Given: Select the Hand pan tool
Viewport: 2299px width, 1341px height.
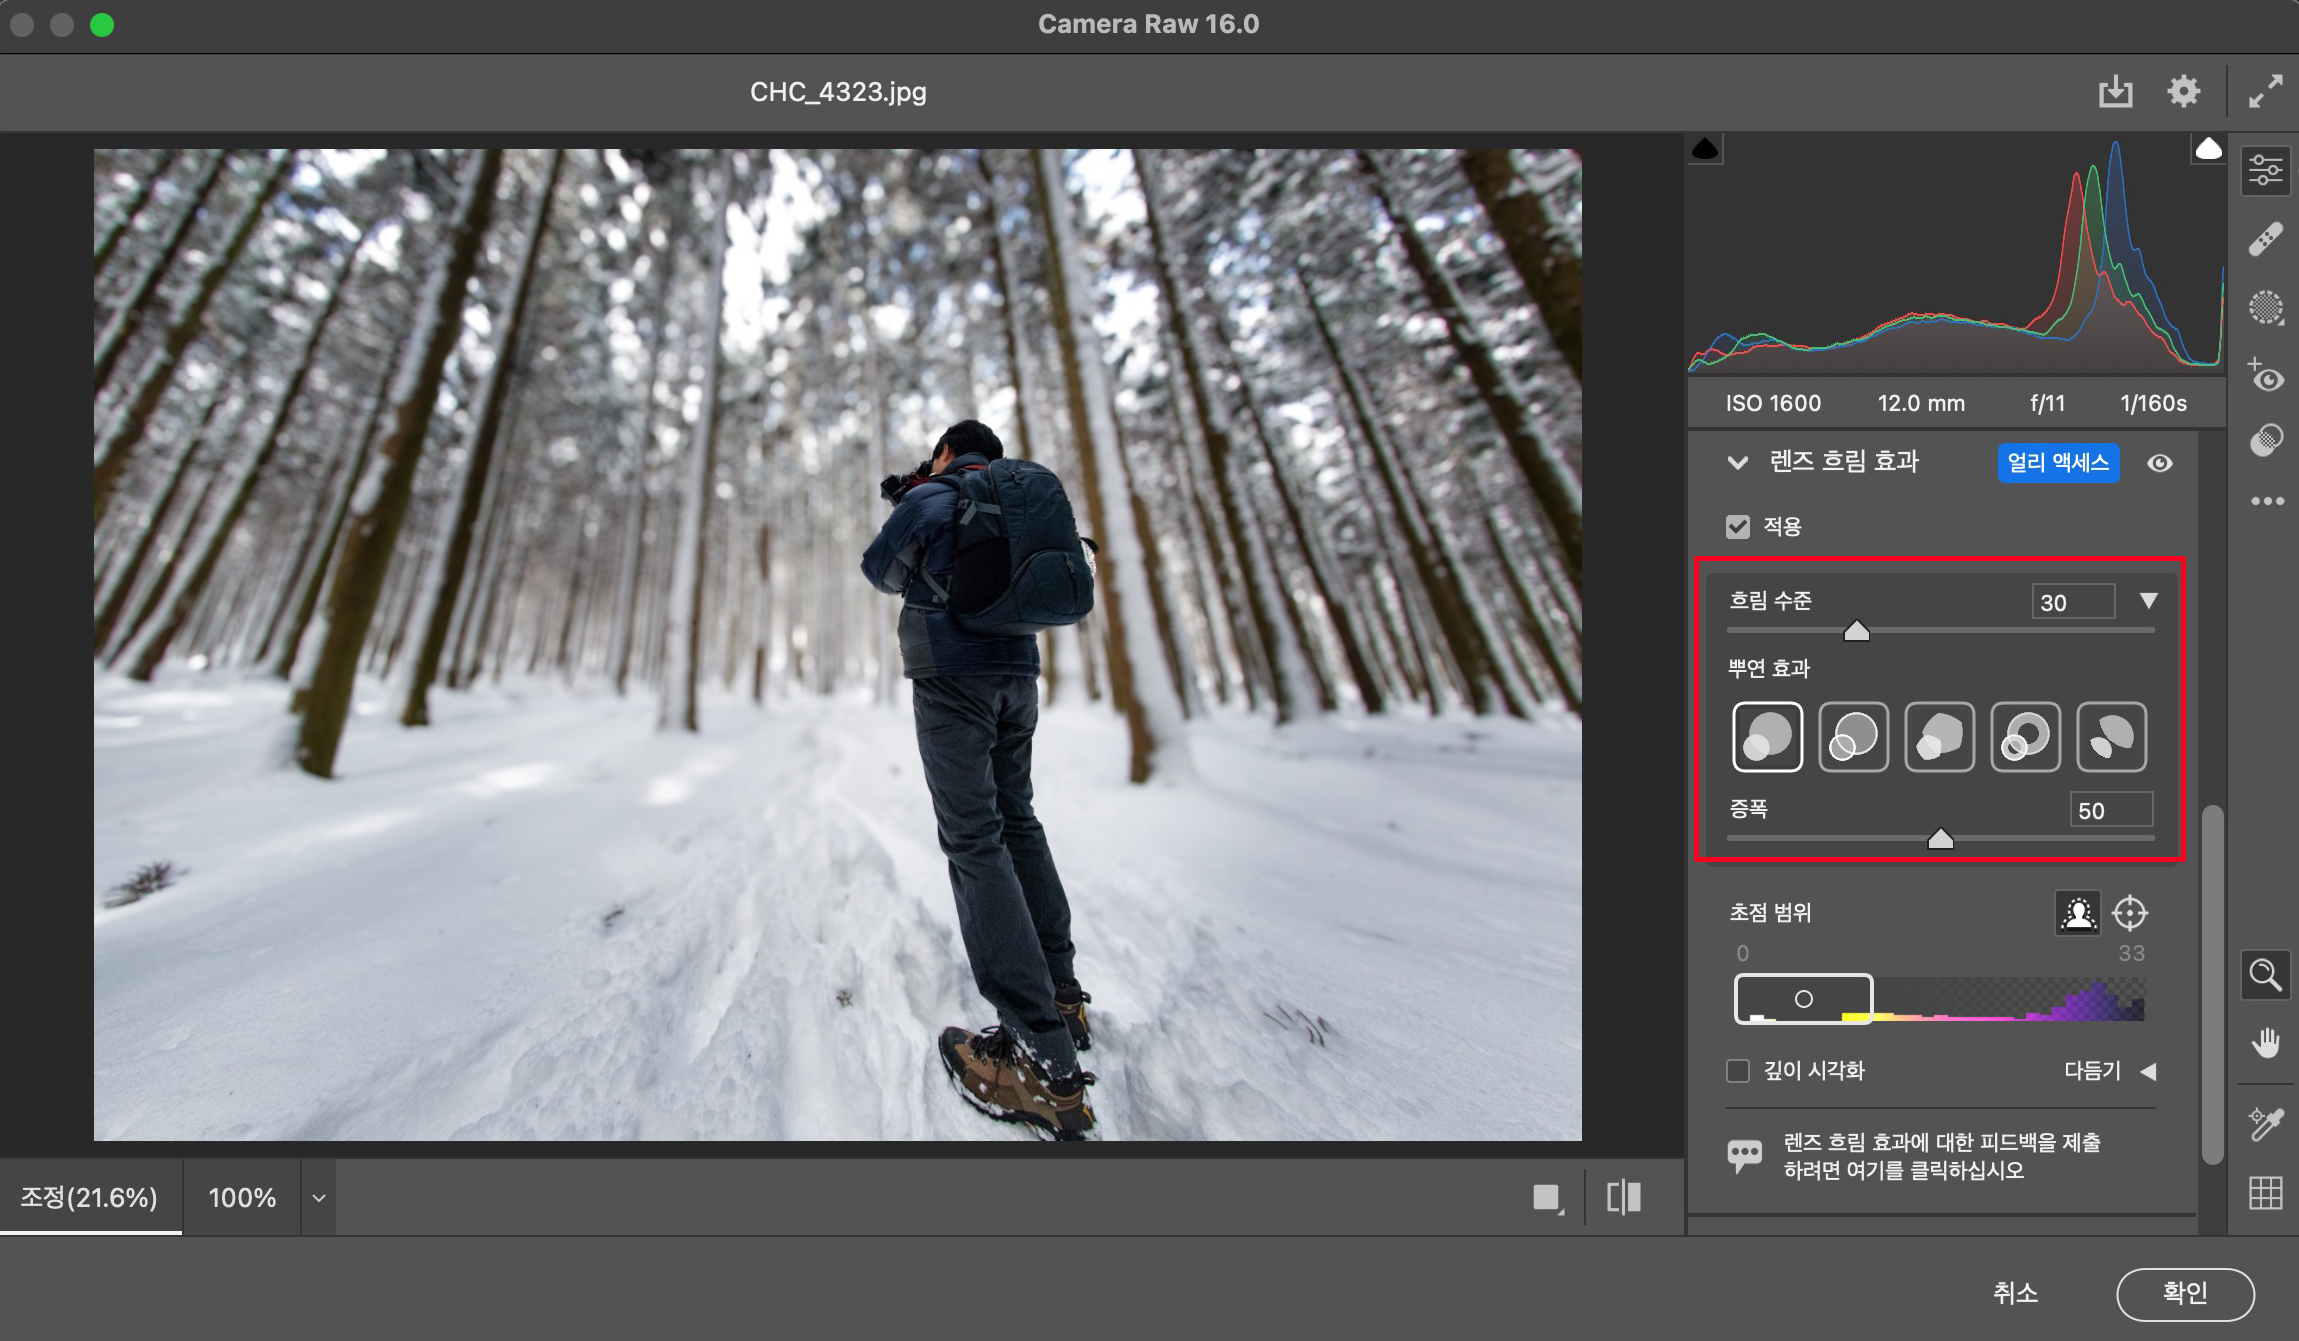Looking at the screenshot, I should [2265, 1043].
